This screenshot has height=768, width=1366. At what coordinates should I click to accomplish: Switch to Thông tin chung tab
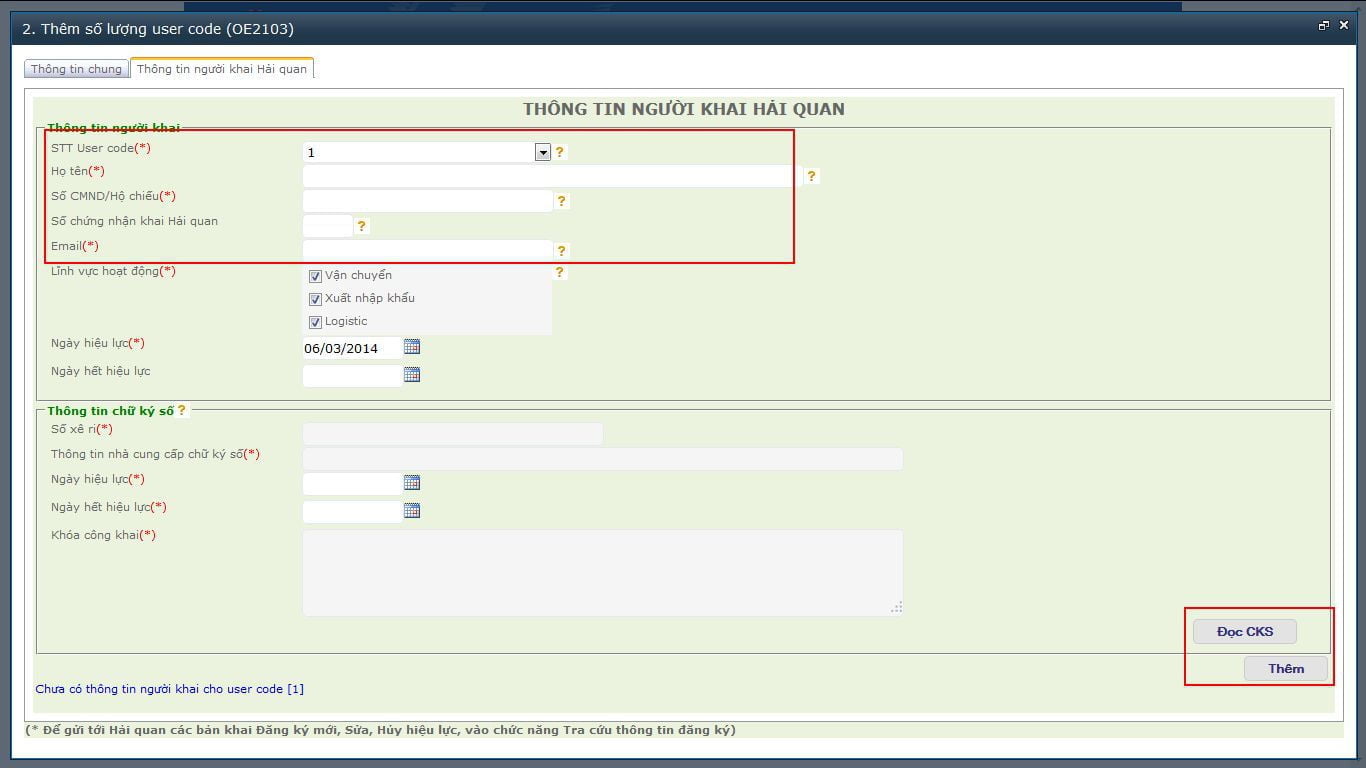76,69
